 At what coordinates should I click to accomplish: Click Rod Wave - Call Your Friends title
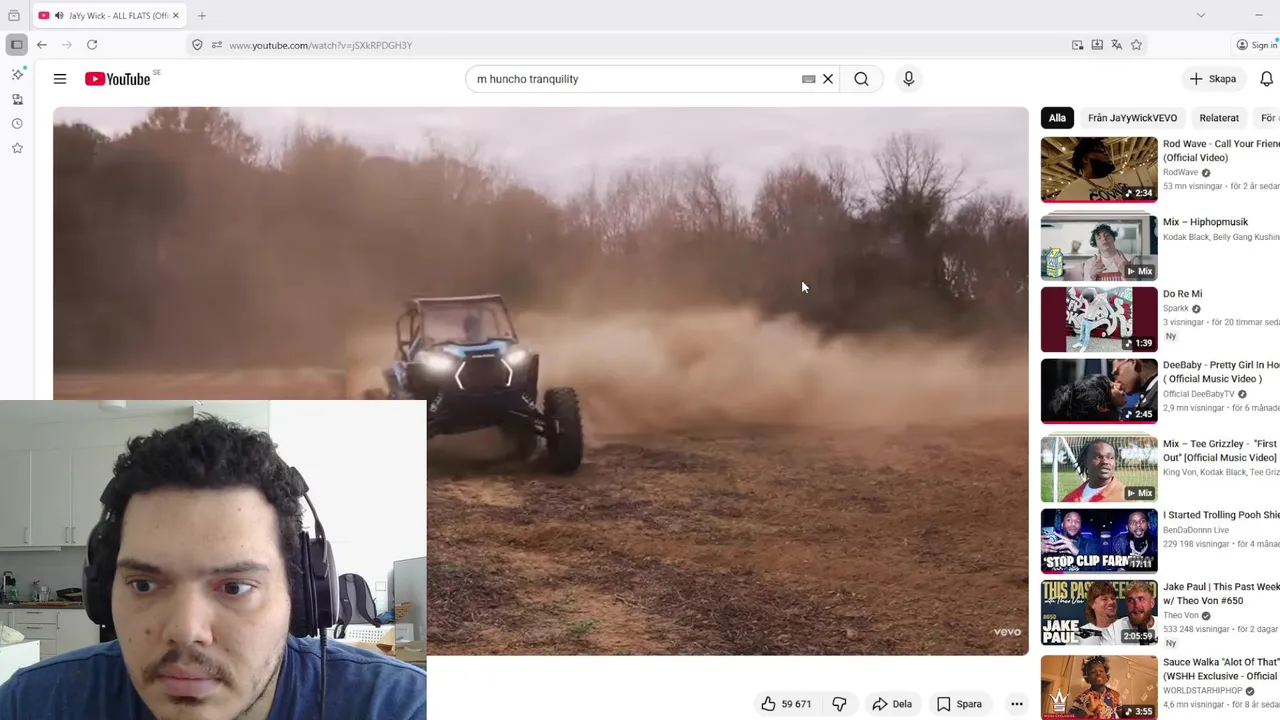1221,150
